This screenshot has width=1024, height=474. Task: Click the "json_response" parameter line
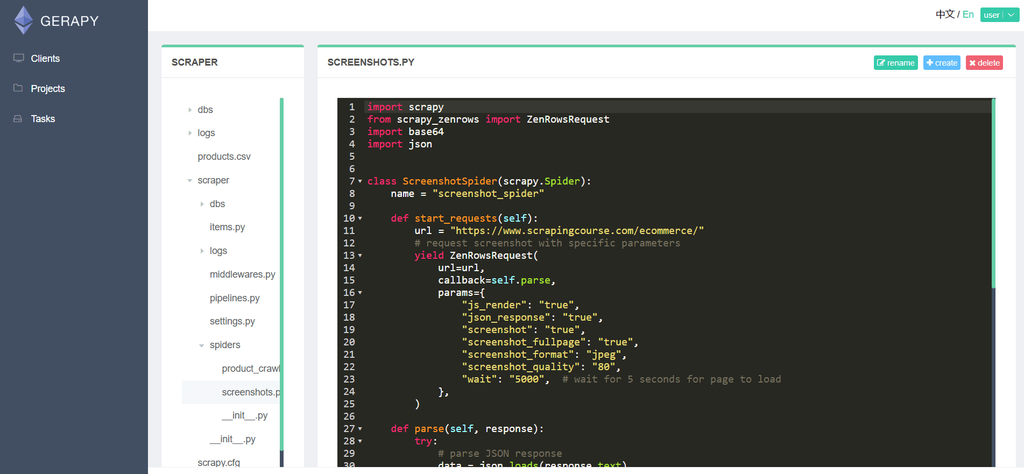coord(532,317)
